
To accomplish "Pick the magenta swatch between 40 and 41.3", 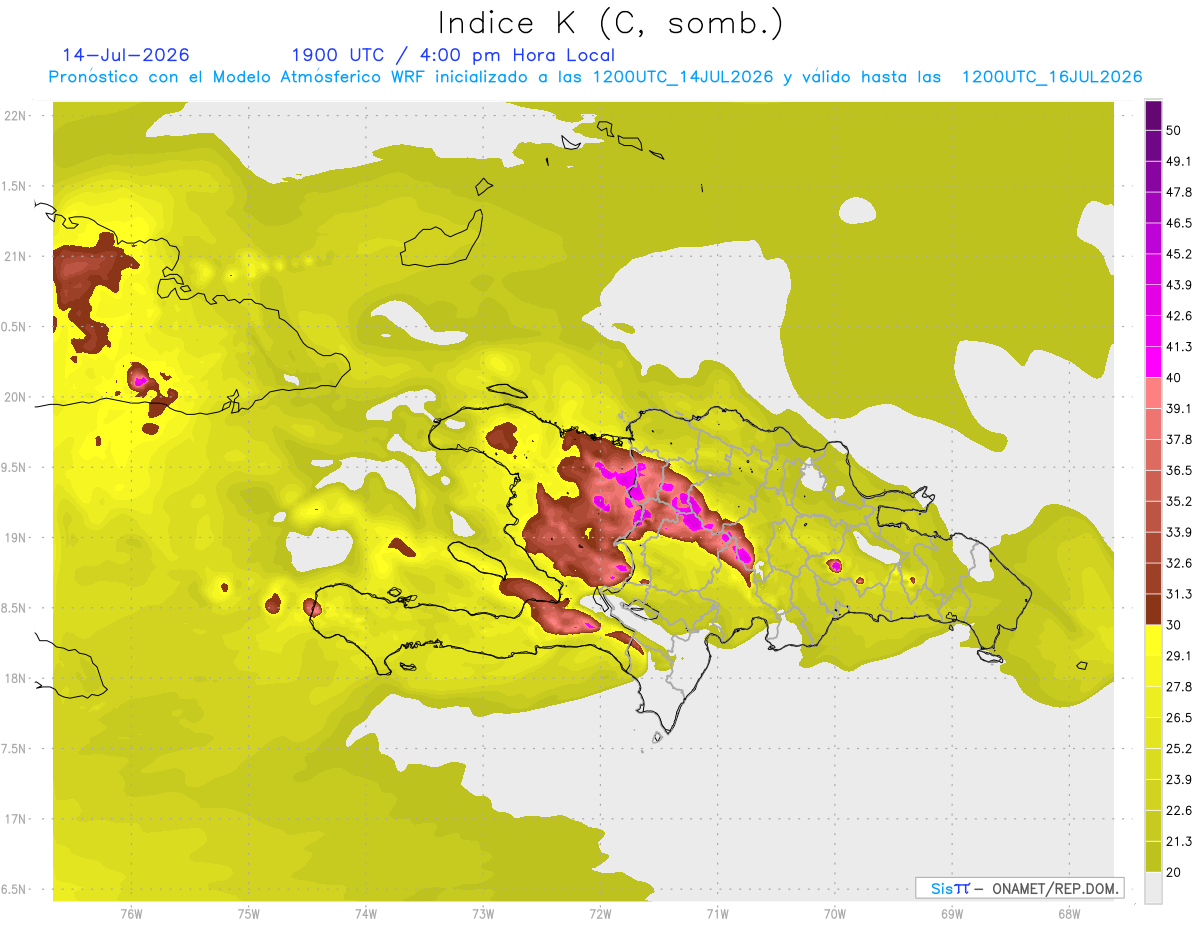I will click(x=1153, y=363).
